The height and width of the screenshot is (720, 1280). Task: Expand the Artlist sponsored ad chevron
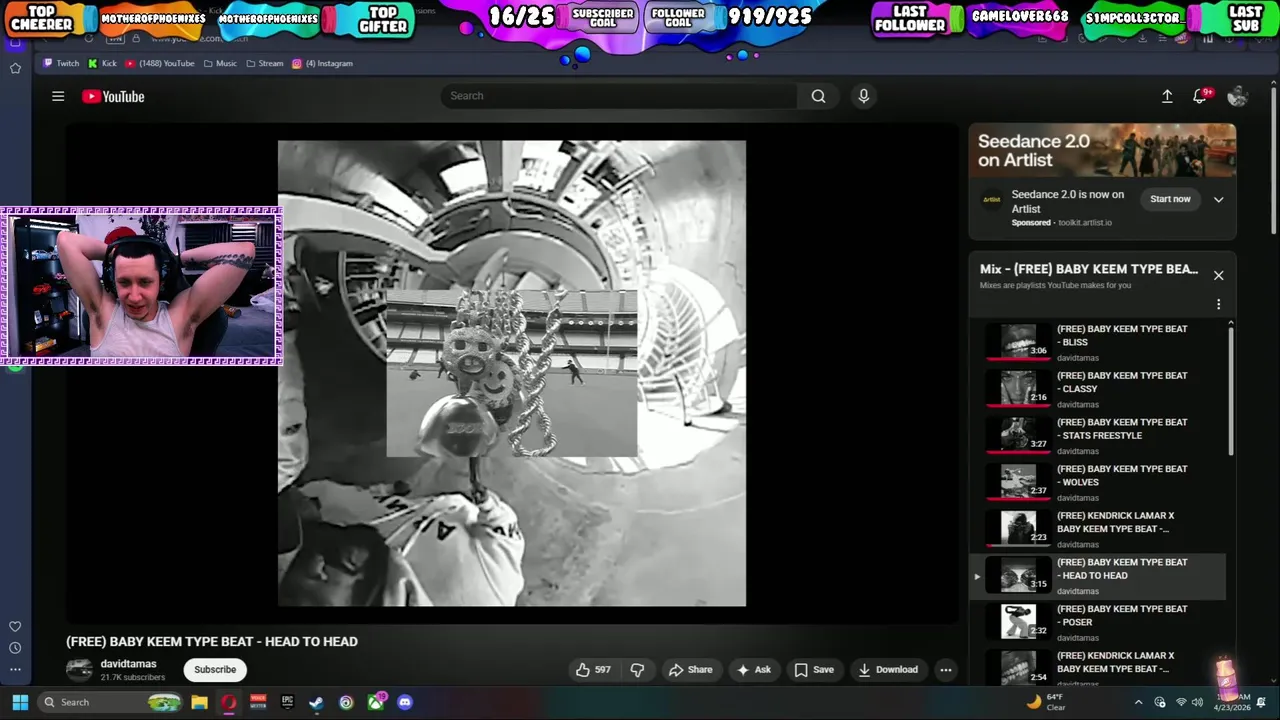pyautogui.click(x=1218, y=199)
